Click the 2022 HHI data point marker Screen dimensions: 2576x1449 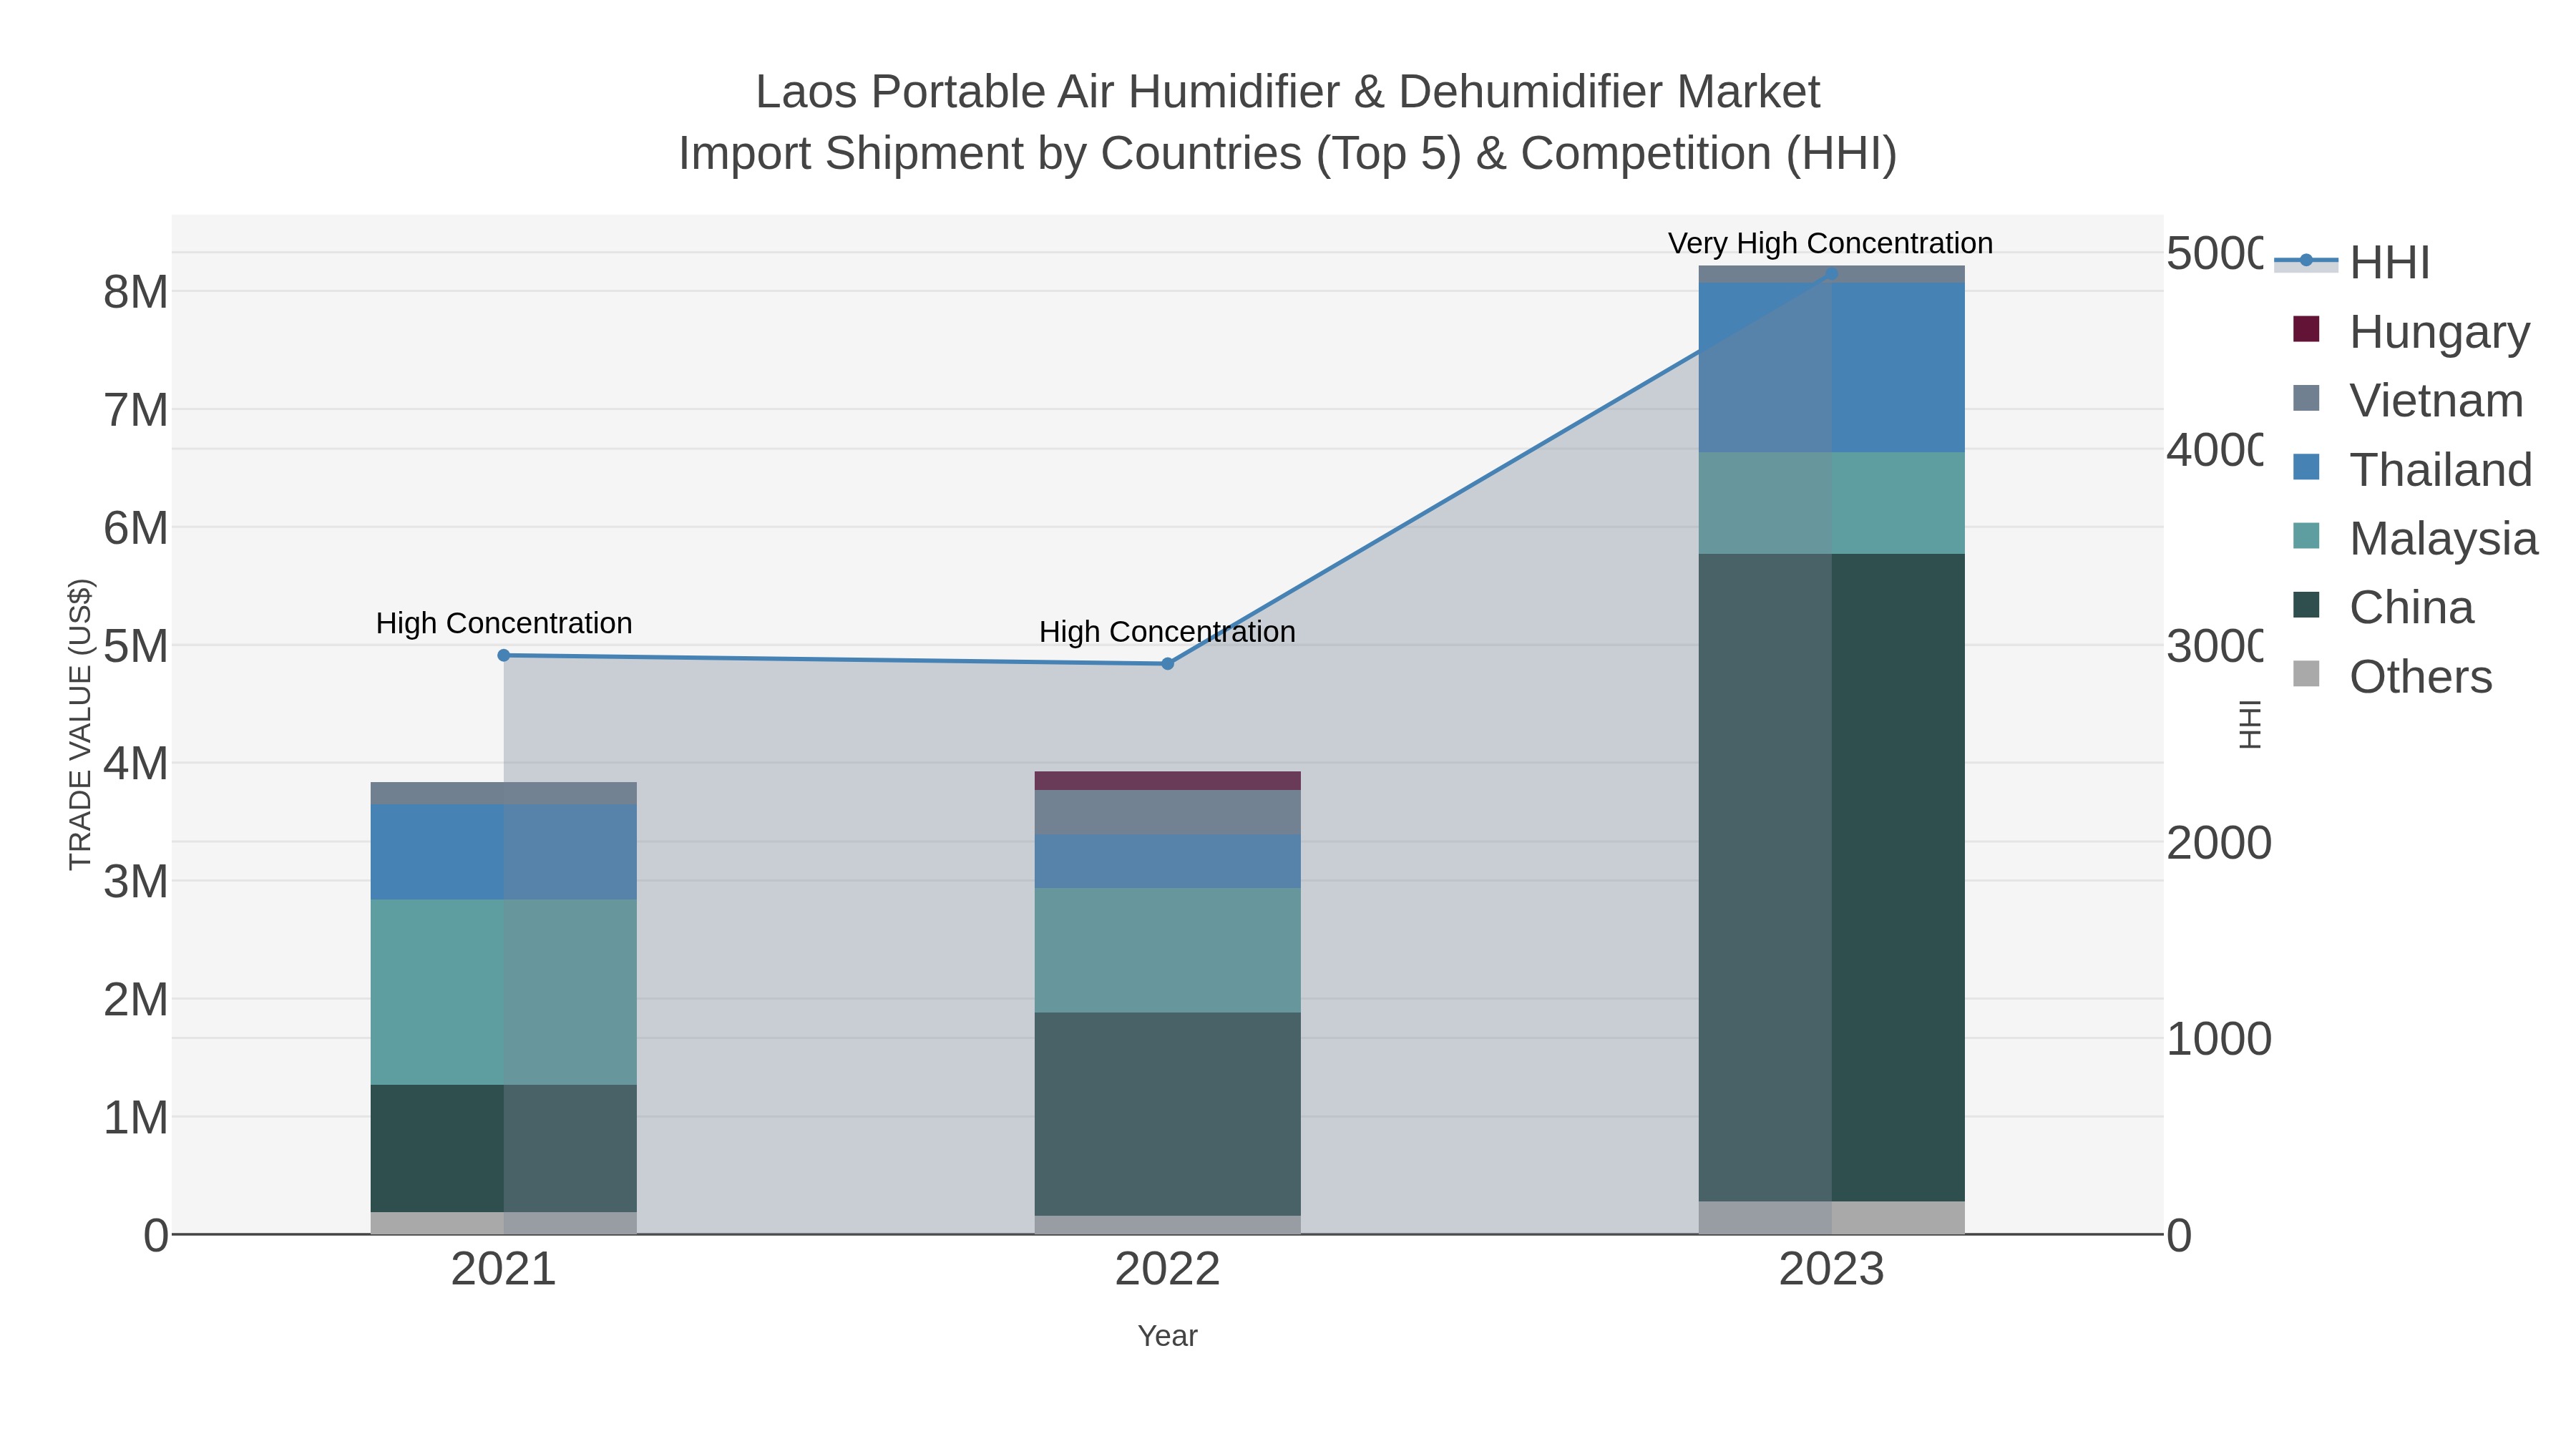[1167, 664]
